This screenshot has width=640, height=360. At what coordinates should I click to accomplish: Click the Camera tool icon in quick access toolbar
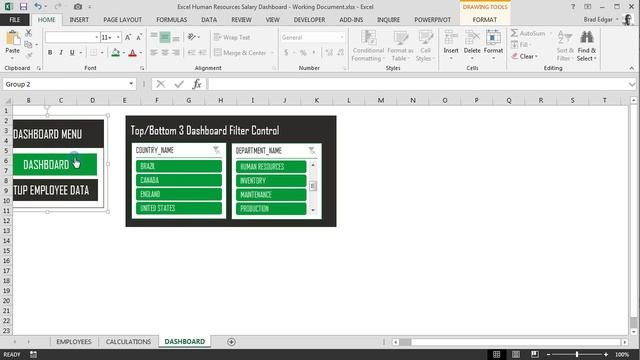click(x=78, y=7)
